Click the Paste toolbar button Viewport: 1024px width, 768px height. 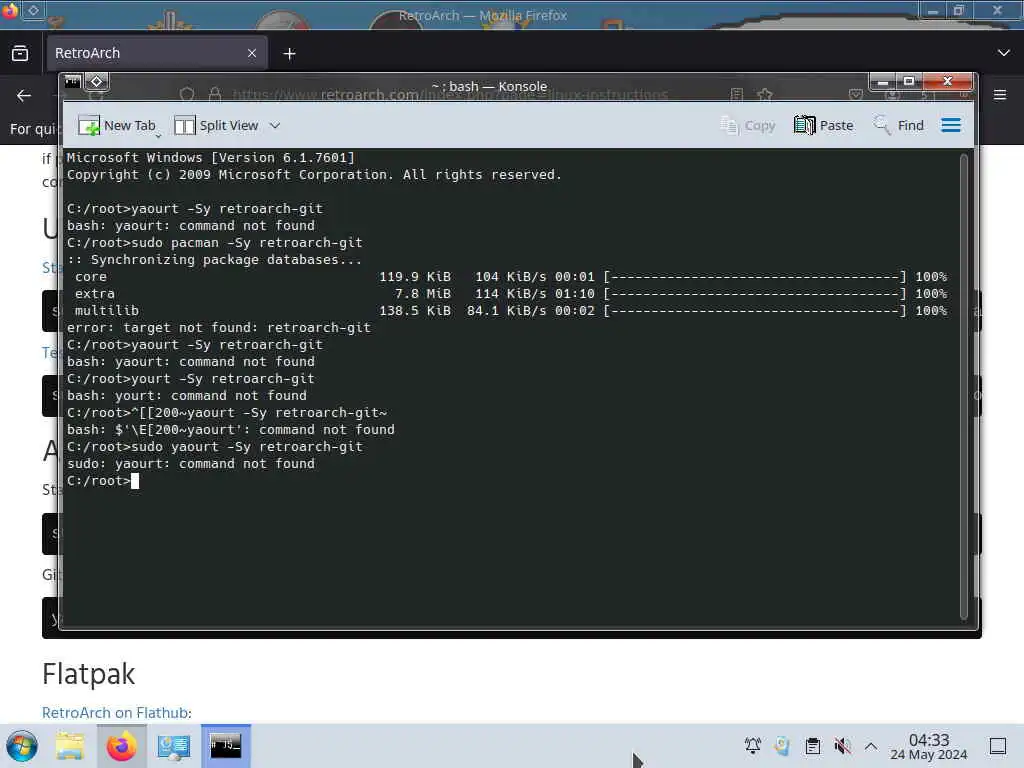[x=824, y=125]
